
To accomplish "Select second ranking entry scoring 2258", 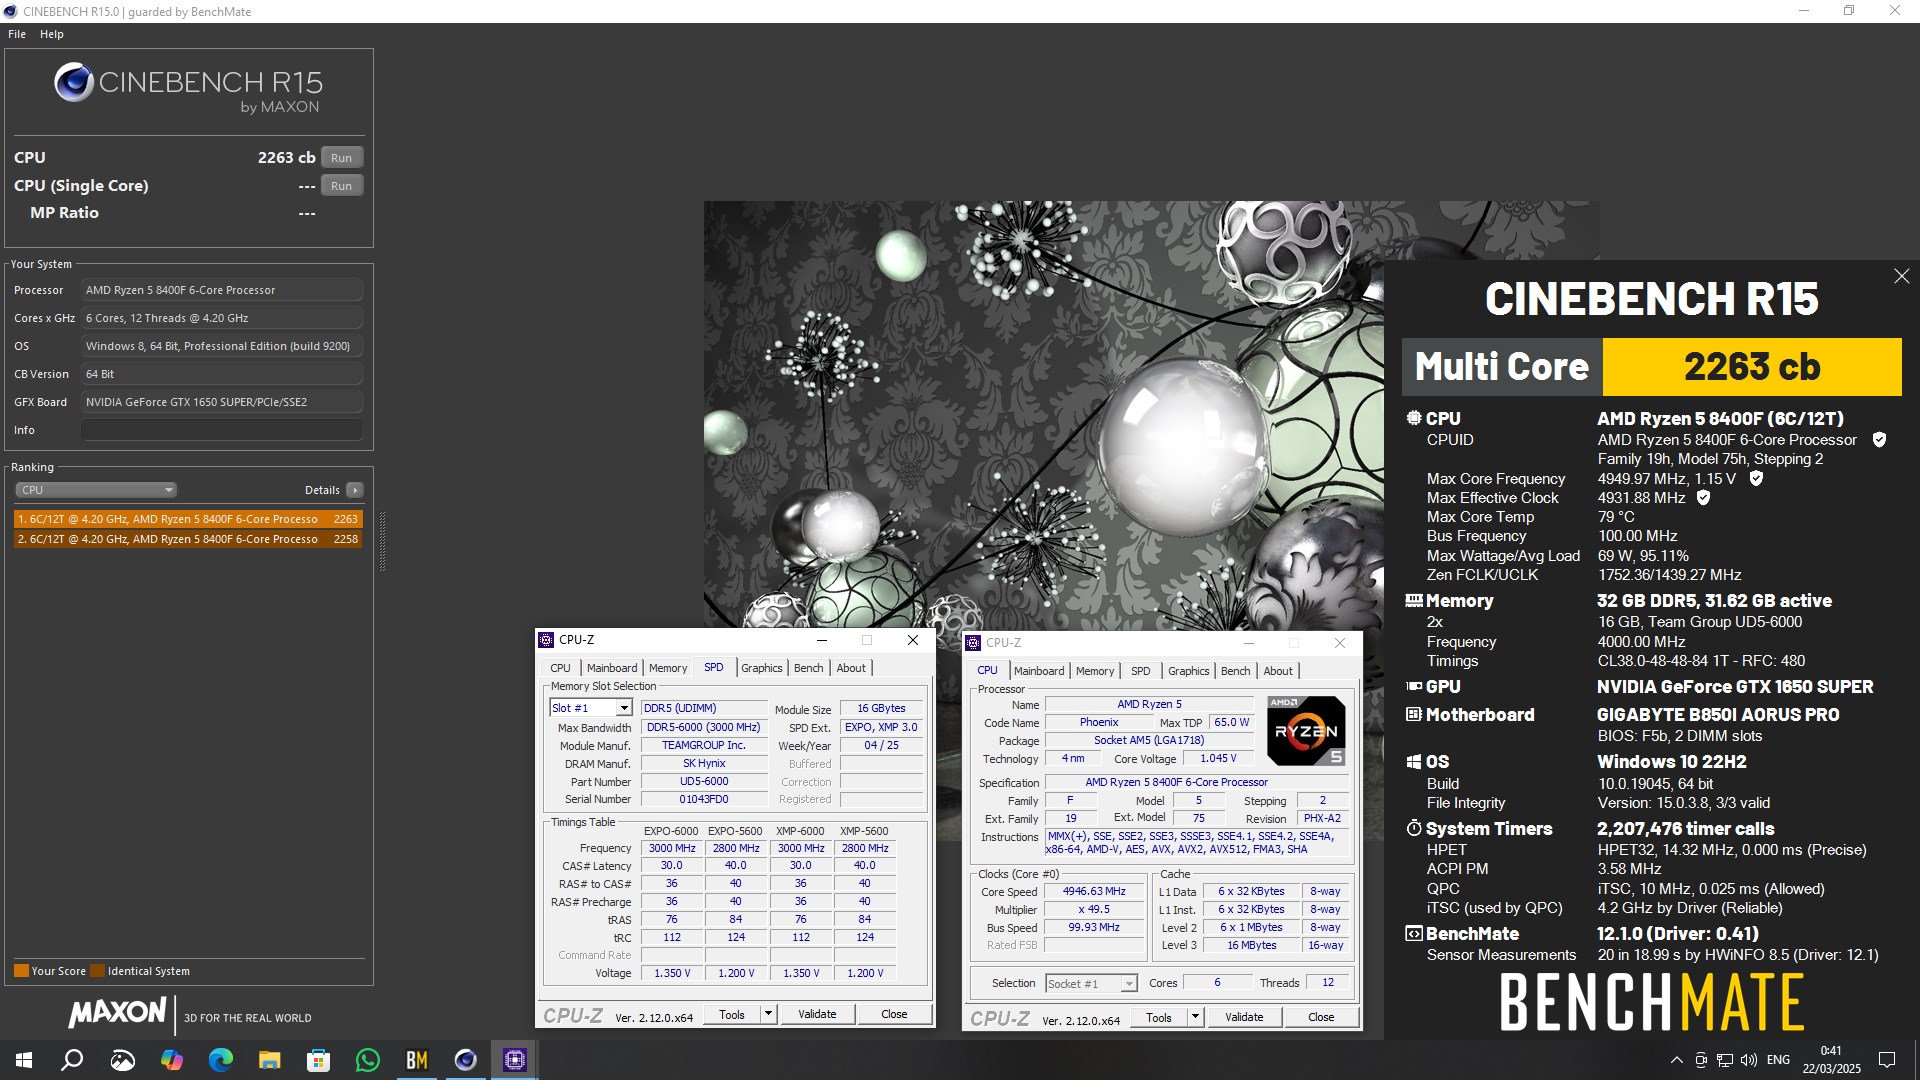I will tap(188, 539).
